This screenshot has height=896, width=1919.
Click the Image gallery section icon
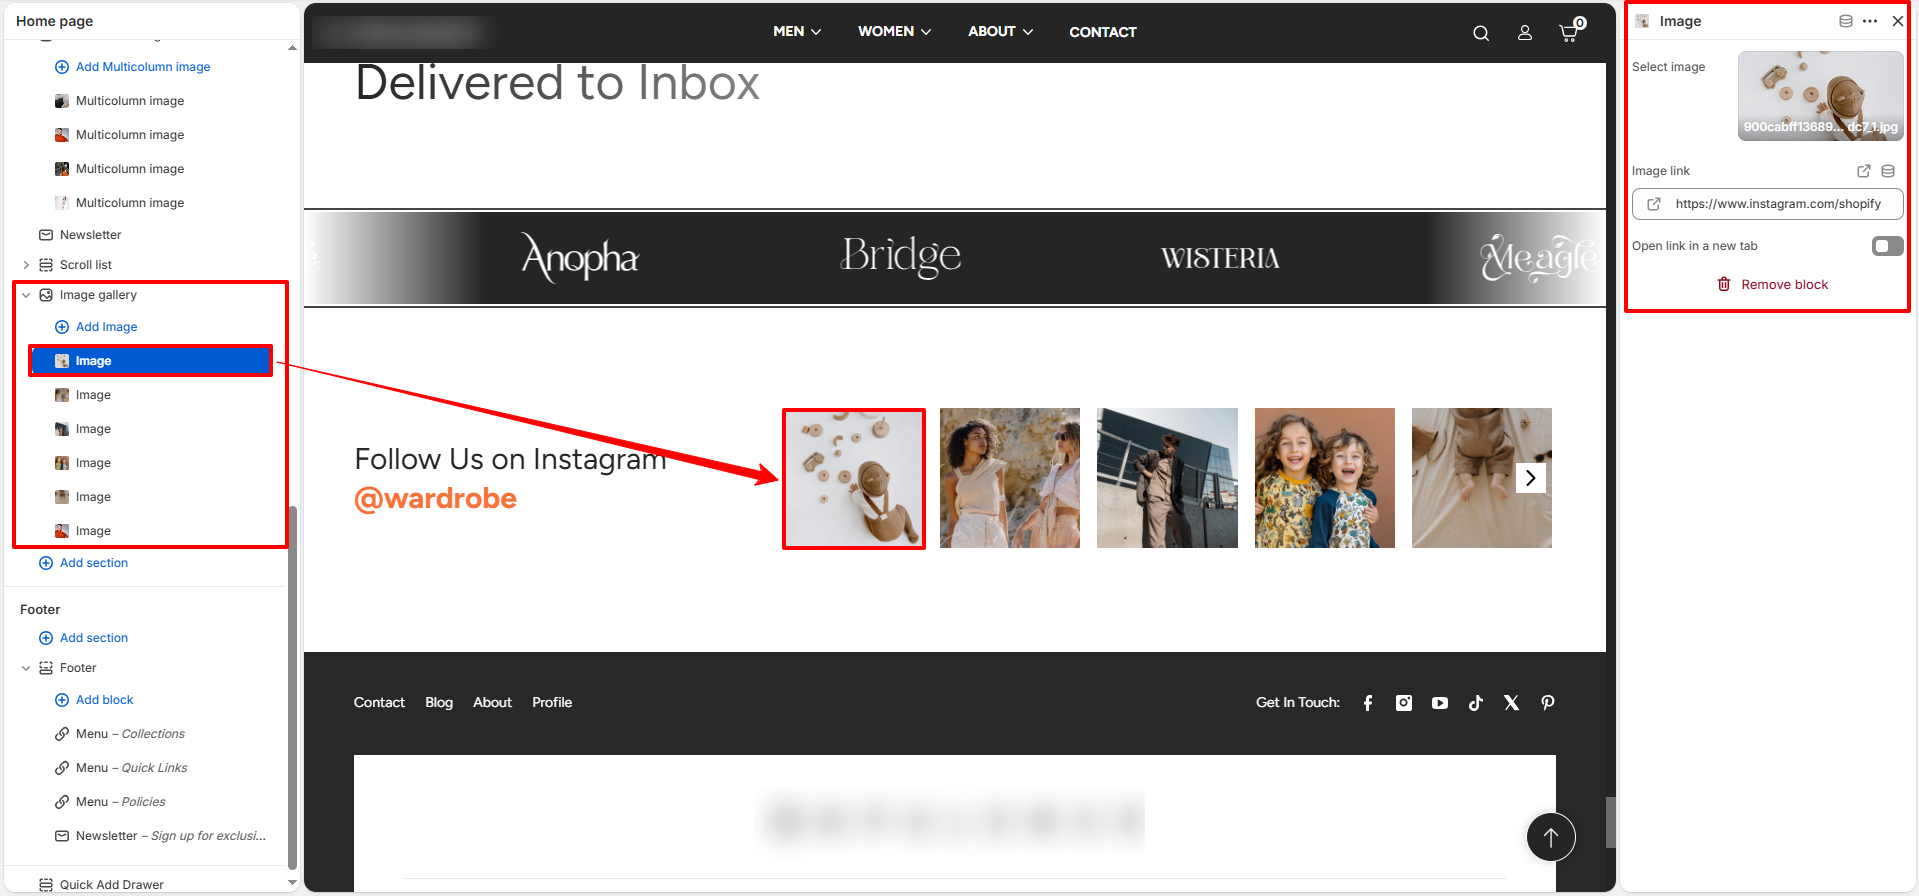pyautogui.click(x=46, y=295)
